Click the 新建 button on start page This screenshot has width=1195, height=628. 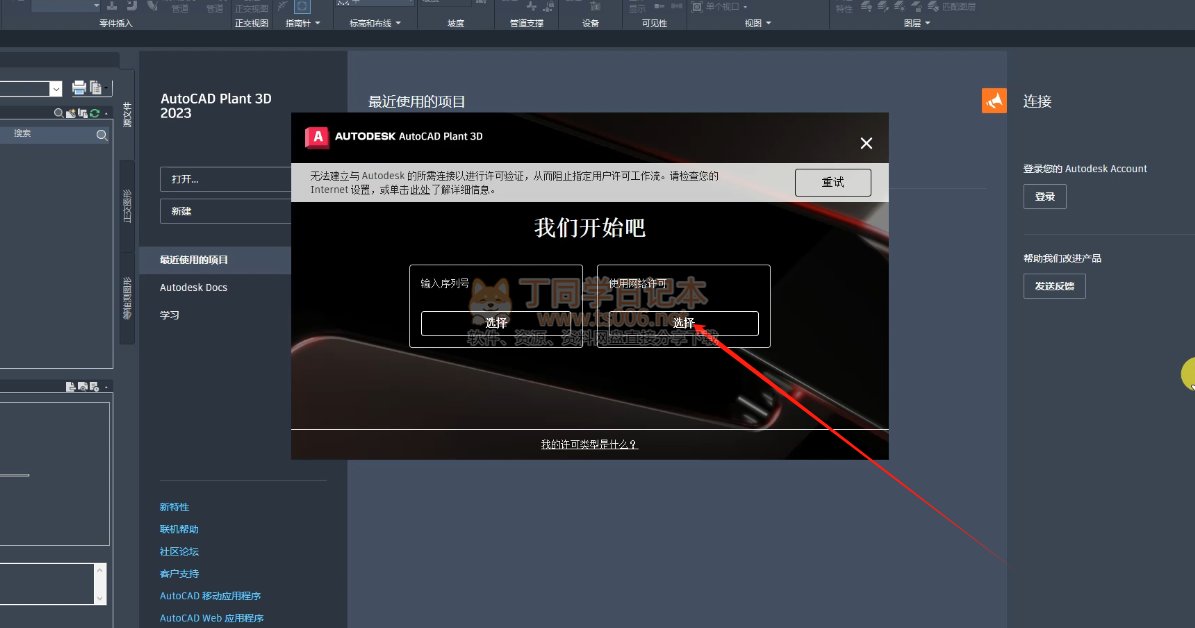pos(226,211)
